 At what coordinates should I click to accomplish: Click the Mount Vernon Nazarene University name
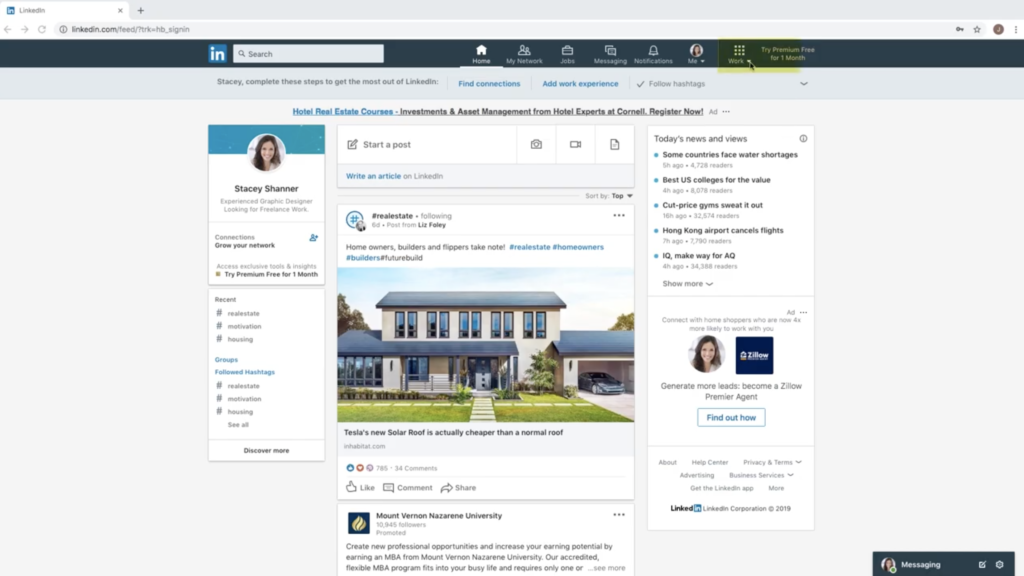click(439, 515)
